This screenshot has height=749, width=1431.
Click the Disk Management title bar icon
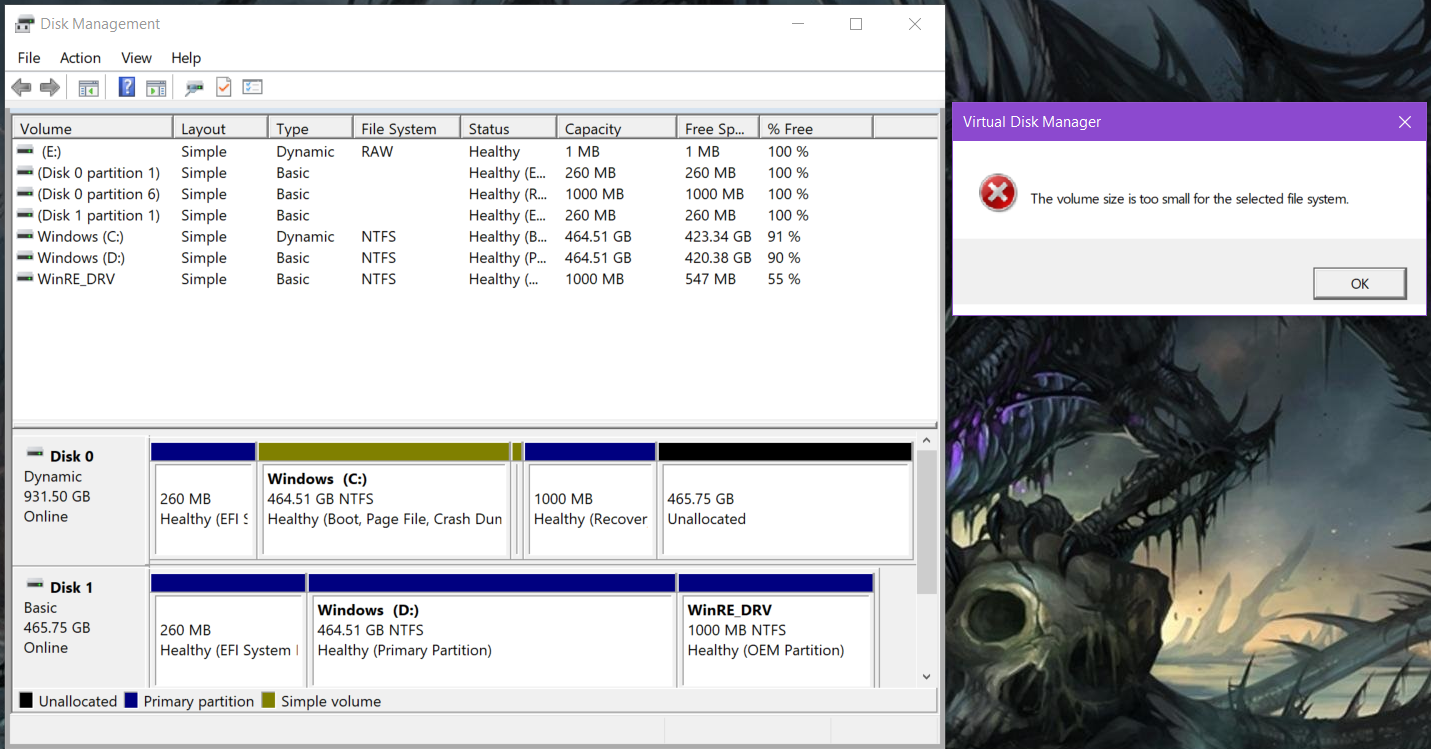[x=25, y=24]
